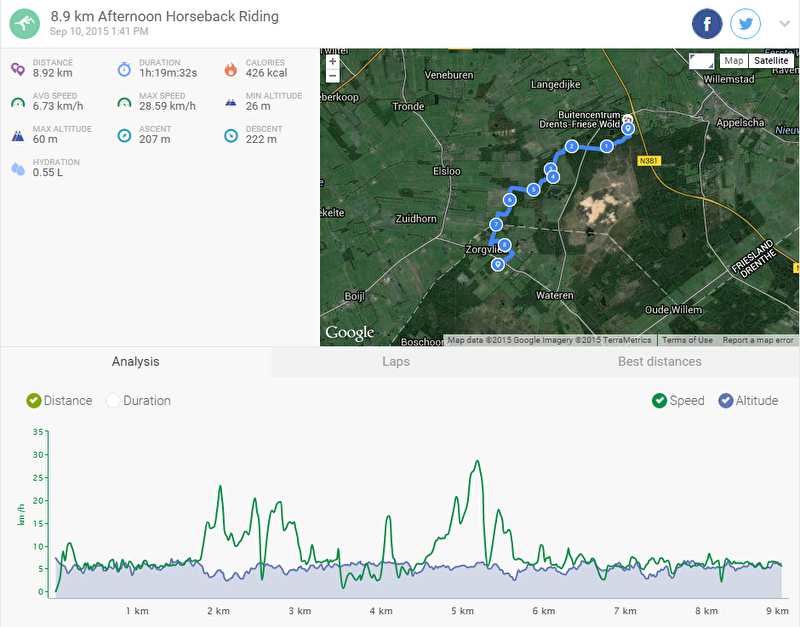Click the ascent compass icon
The image size is (800, 627).
[x=124, y=136]
